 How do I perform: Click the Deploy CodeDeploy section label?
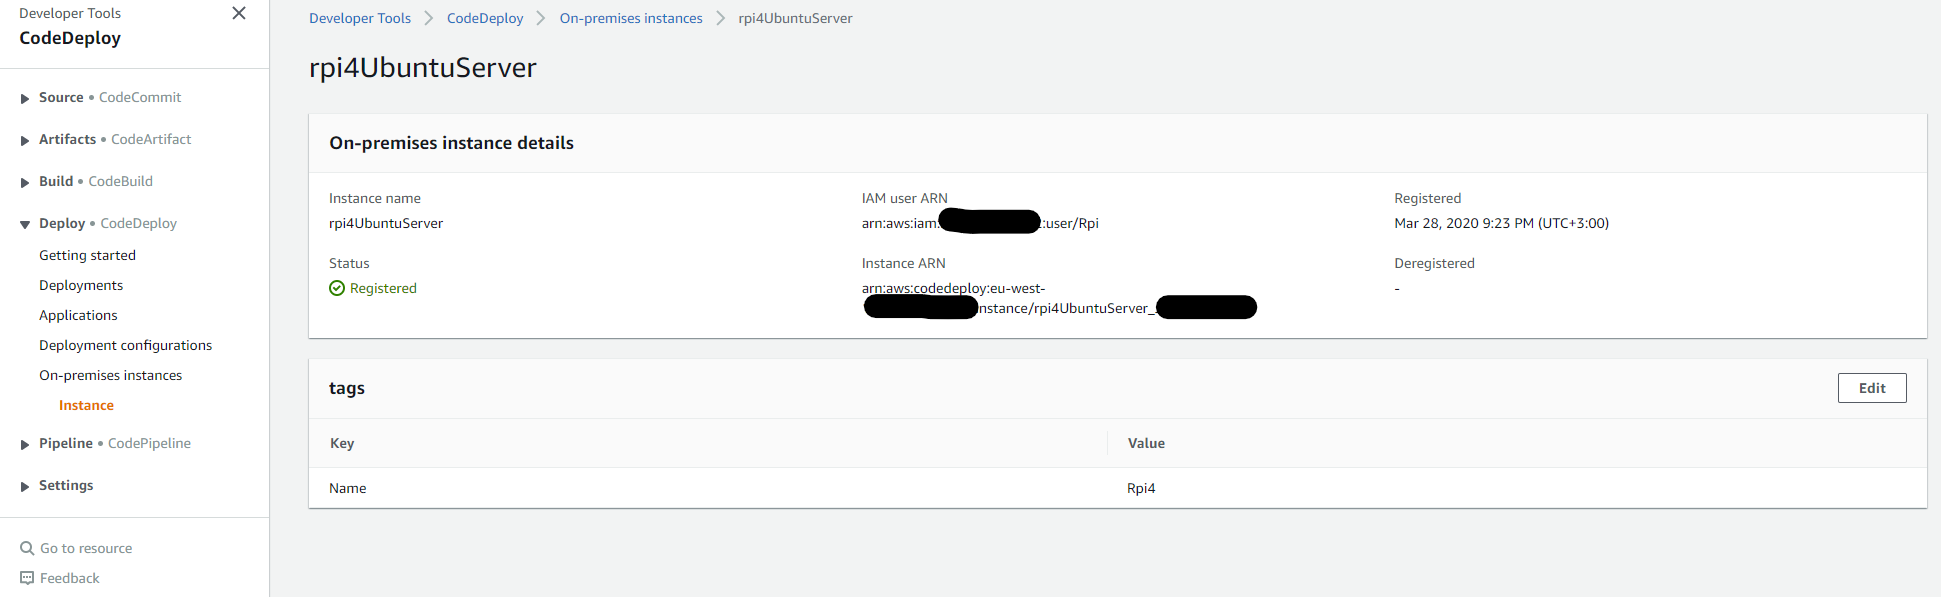[108, 223]
